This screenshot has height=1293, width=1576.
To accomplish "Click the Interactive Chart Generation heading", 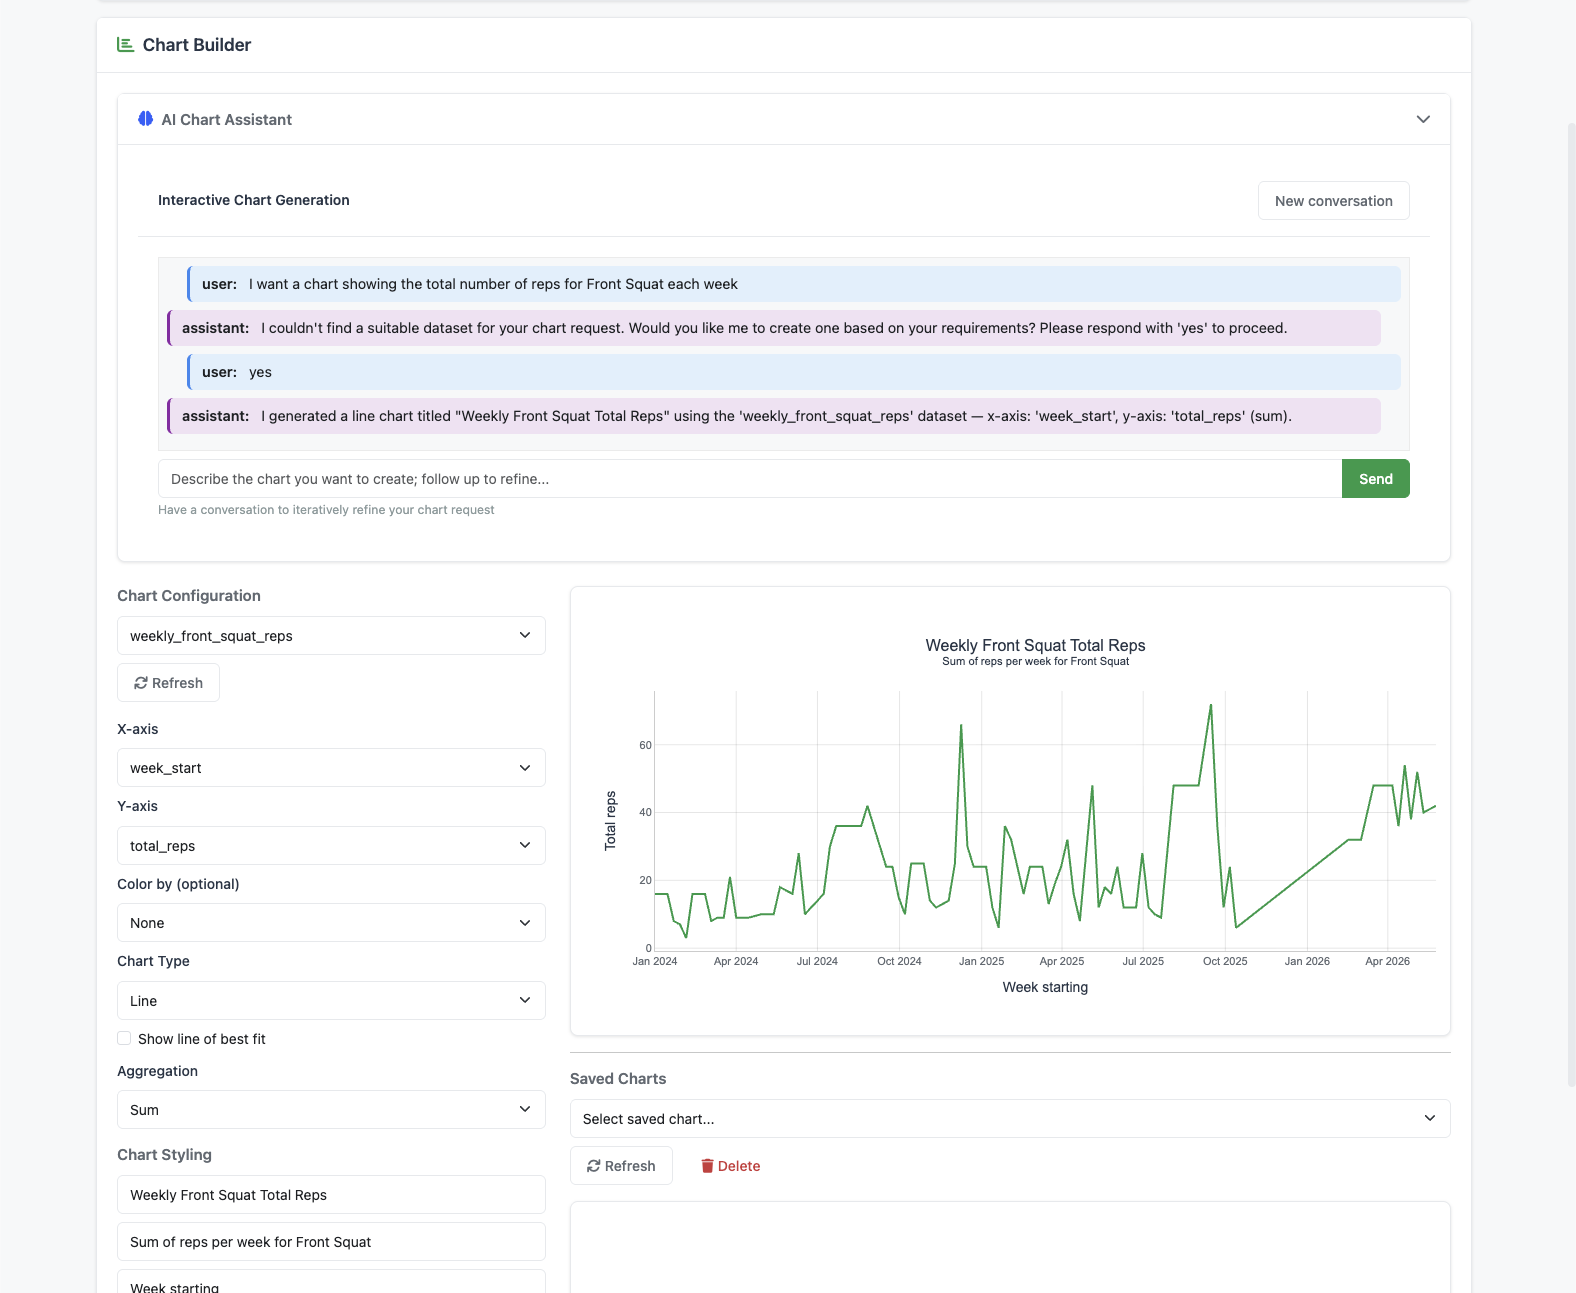I will coord(254,200).
